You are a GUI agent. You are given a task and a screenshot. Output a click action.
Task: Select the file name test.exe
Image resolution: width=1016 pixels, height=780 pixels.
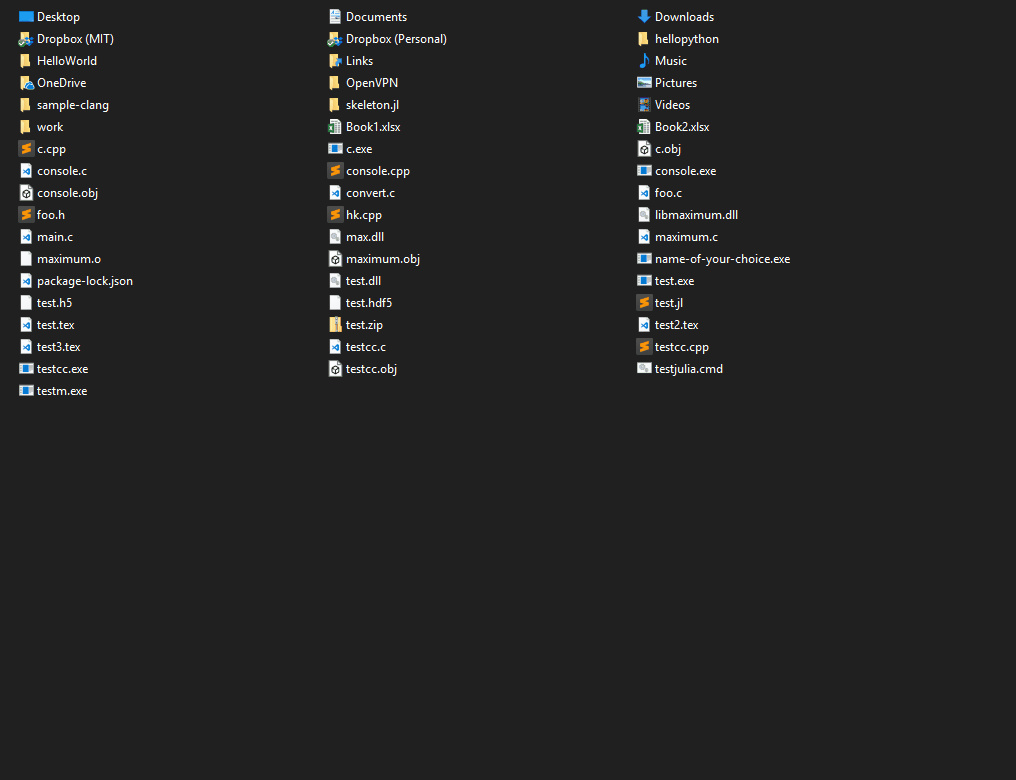click(675, 281)
